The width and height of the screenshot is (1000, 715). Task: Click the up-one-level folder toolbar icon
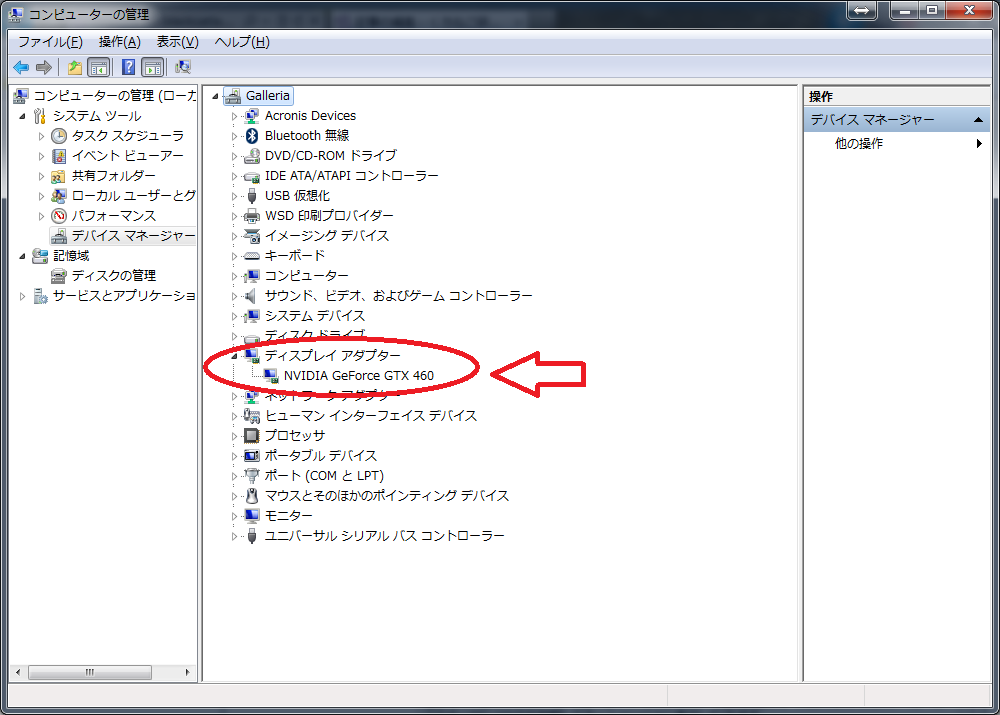click(x=75, y=67)
